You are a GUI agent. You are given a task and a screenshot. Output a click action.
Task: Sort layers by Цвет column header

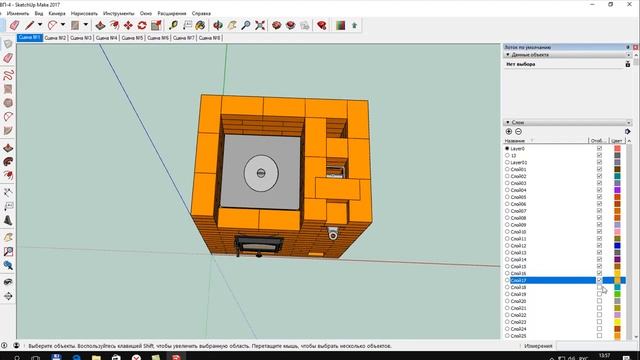[x=617, y=141]
